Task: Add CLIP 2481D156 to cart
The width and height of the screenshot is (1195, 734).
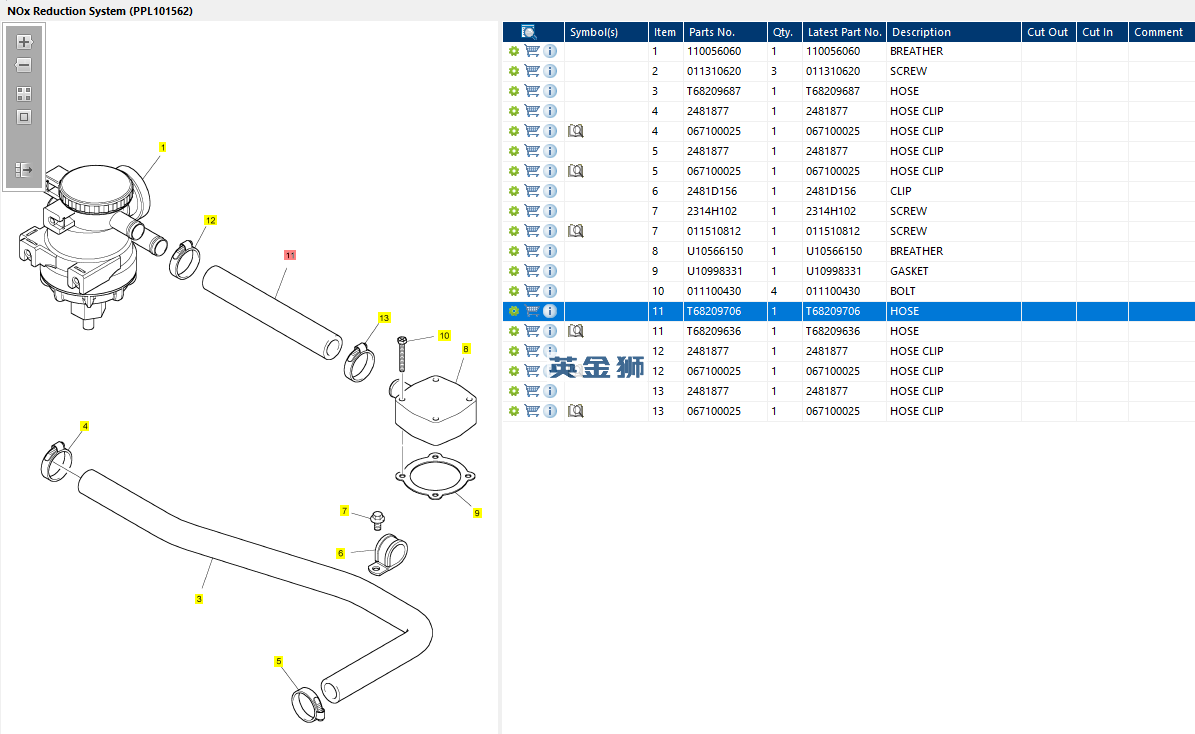Action: coord(532,191)
